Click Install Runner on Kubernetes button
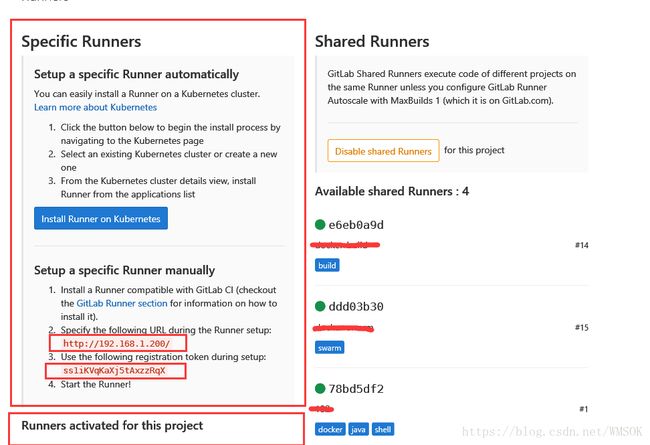 [101, 219]
